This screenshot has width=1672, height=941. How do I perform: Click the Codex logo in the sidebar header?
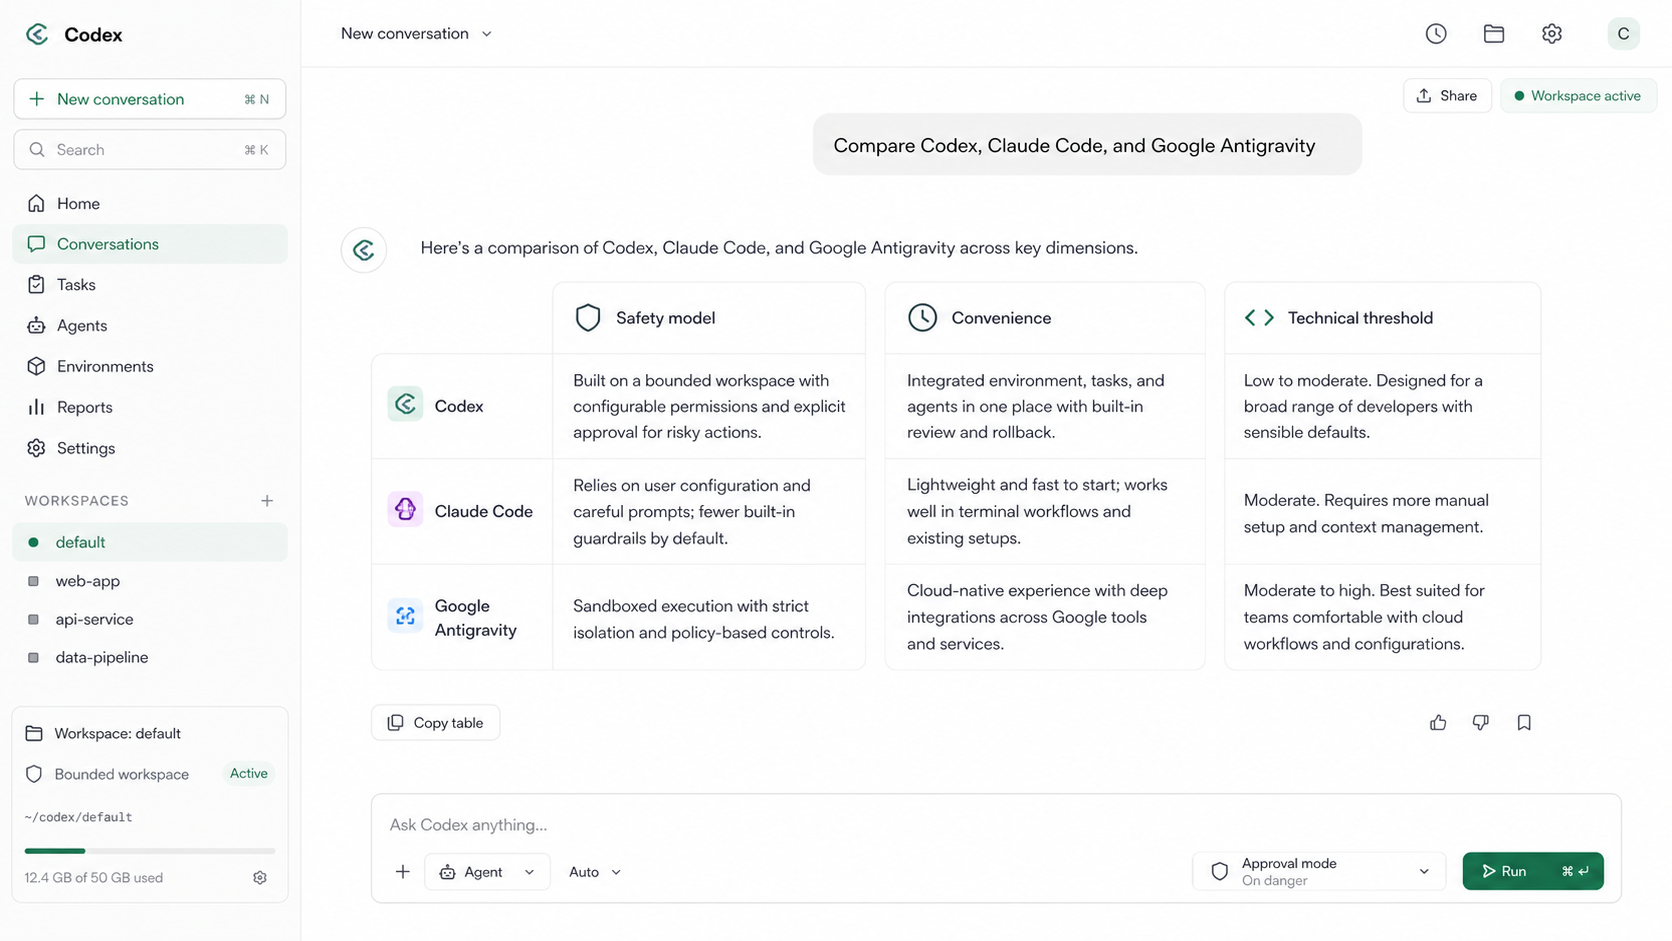click(x=37, y=34)
